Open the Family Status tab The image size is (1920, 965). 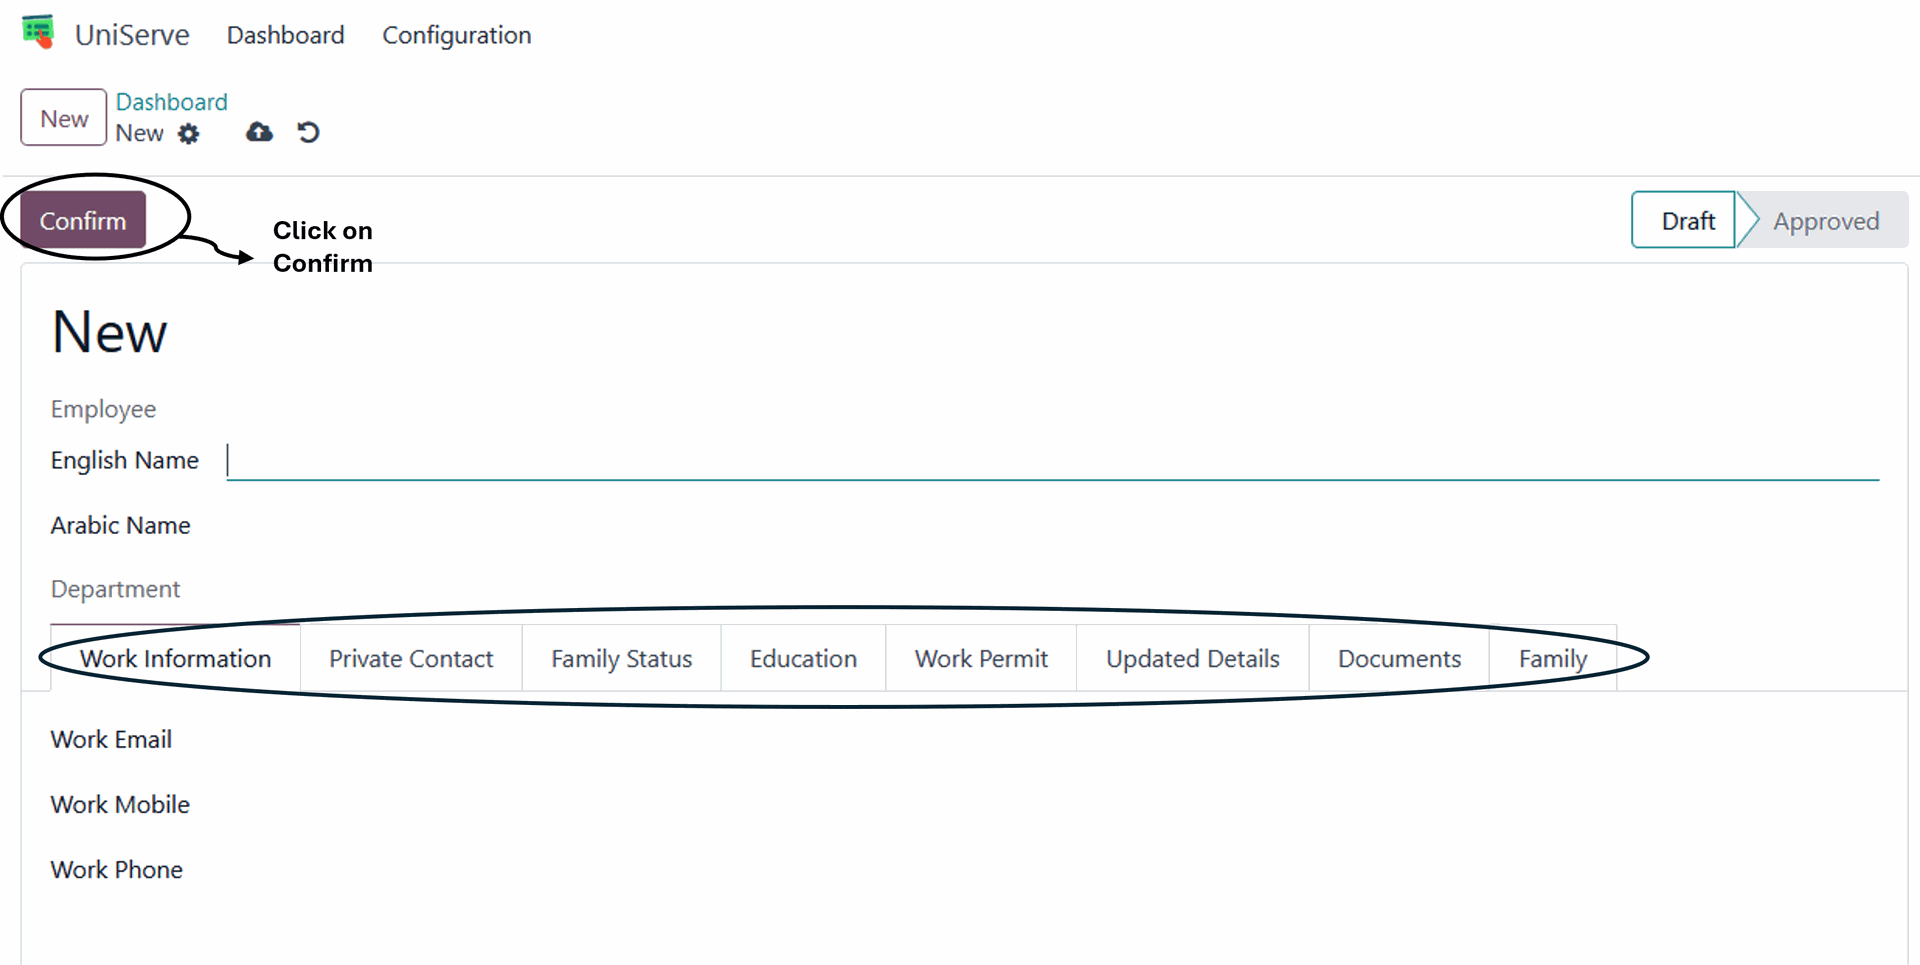[x=621, y=659]
